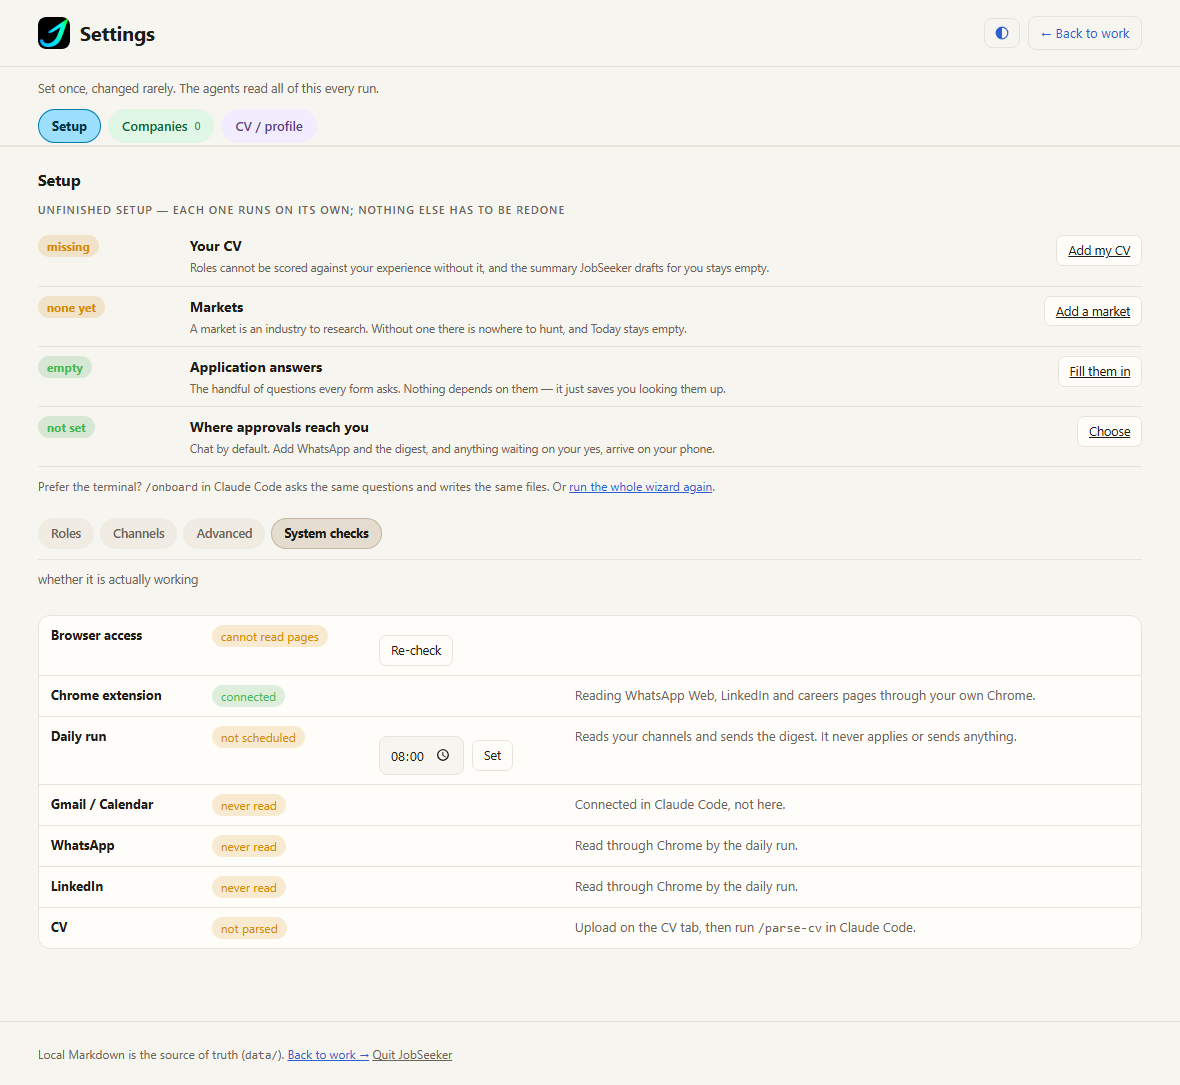Click the 'Settings' page title
Image resolution: width=1180 pixels, height=1085 pixels.
coord(117,34)
